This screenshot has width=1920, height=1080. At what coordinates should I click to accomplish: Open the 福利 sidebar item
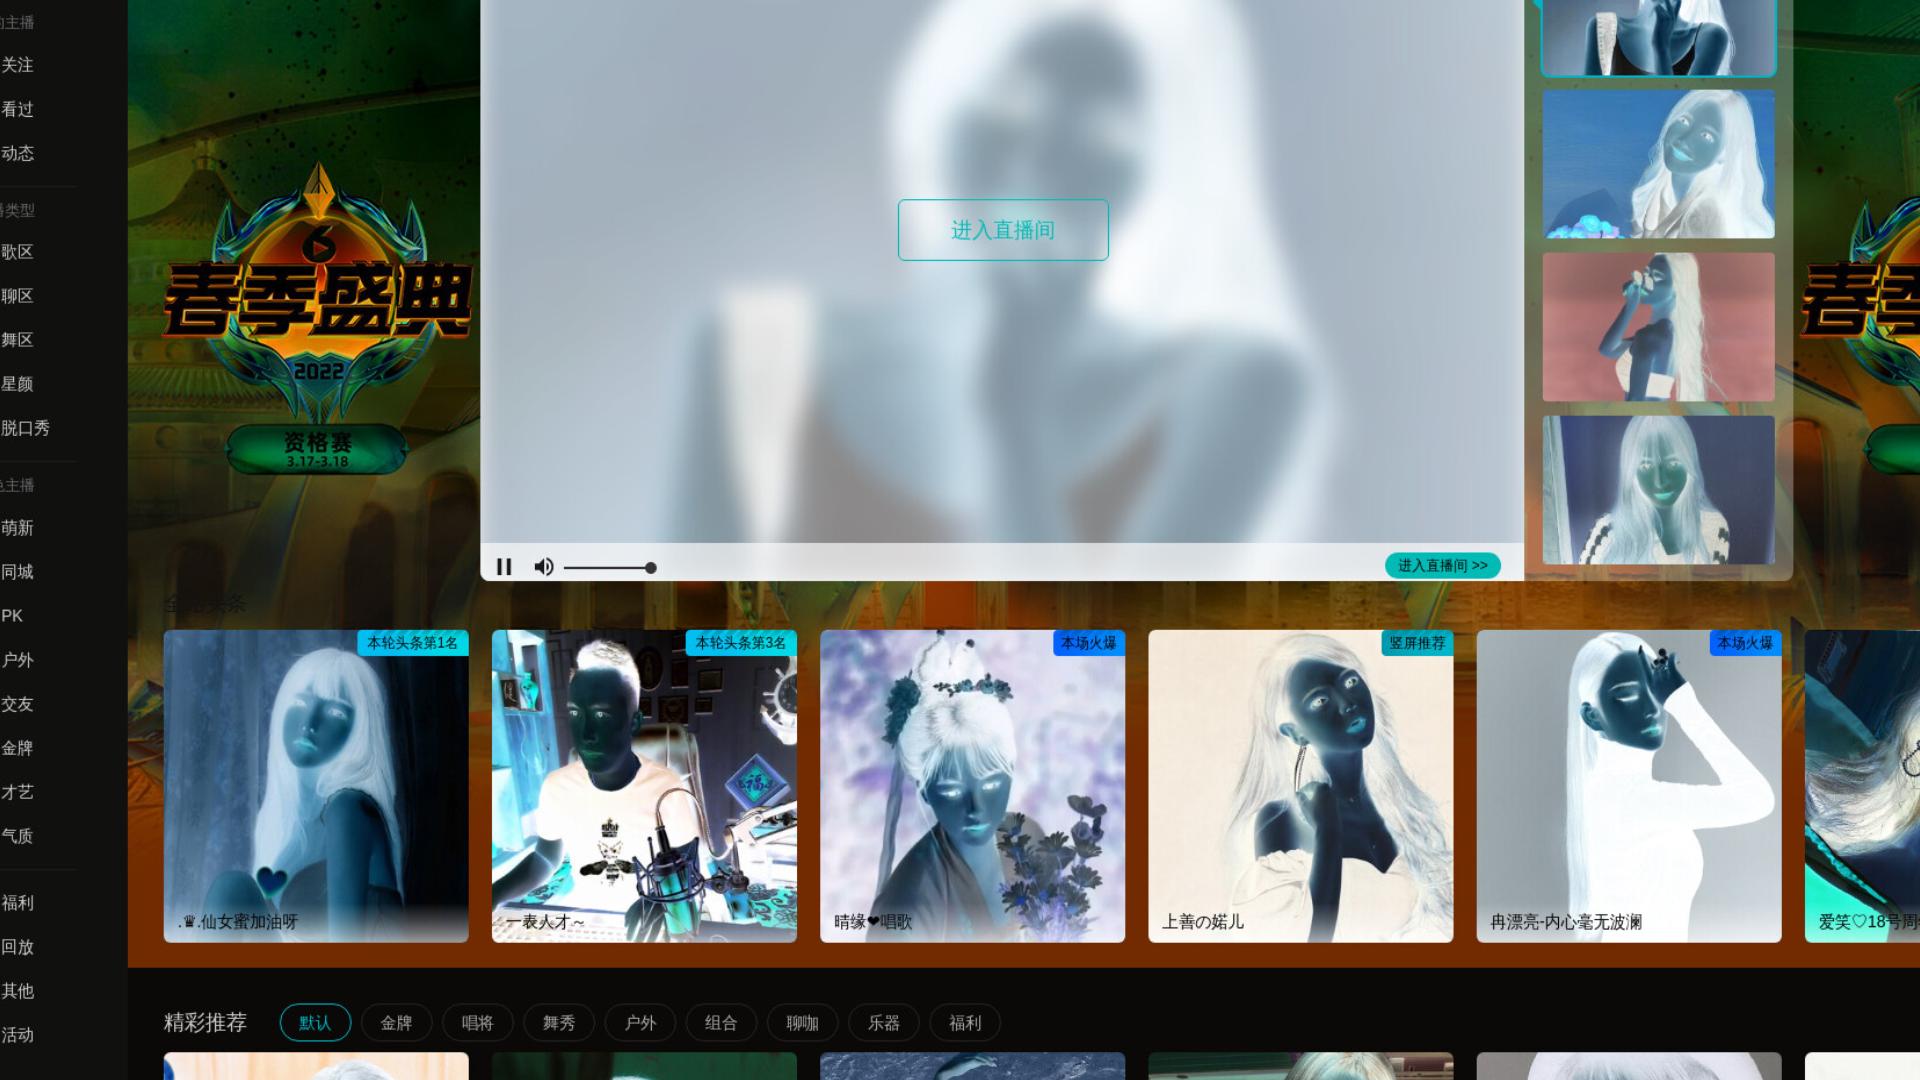click(17, 903)
